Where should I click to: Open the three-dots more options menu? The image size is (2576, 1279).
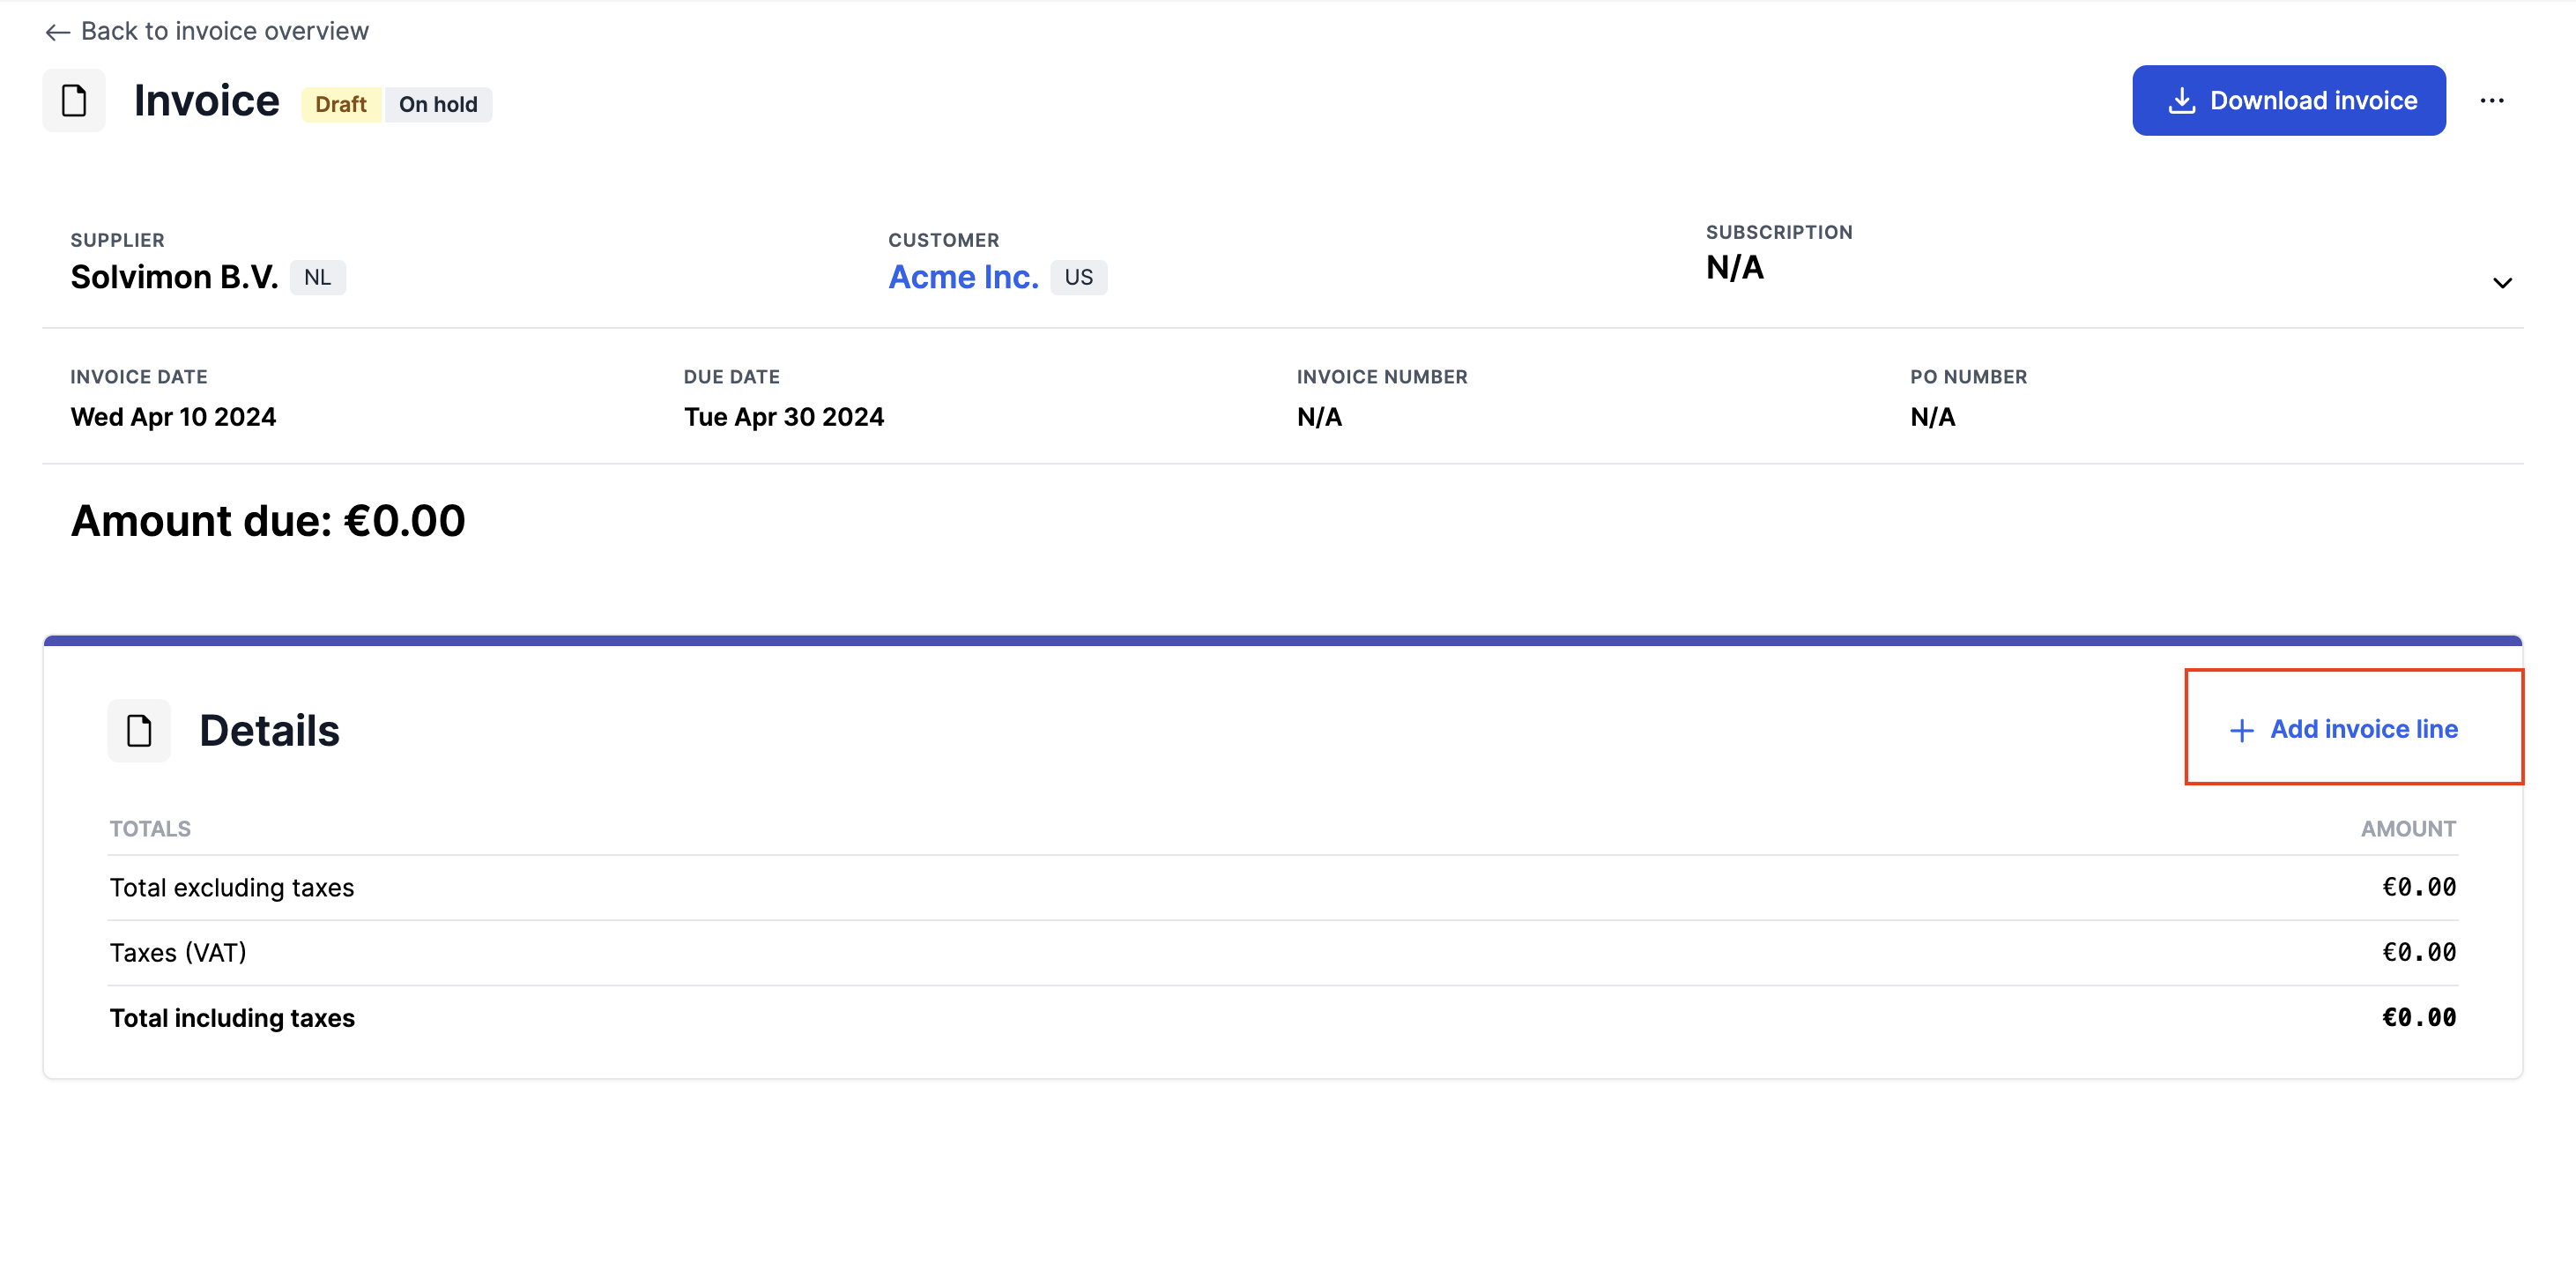point(2491,101)
